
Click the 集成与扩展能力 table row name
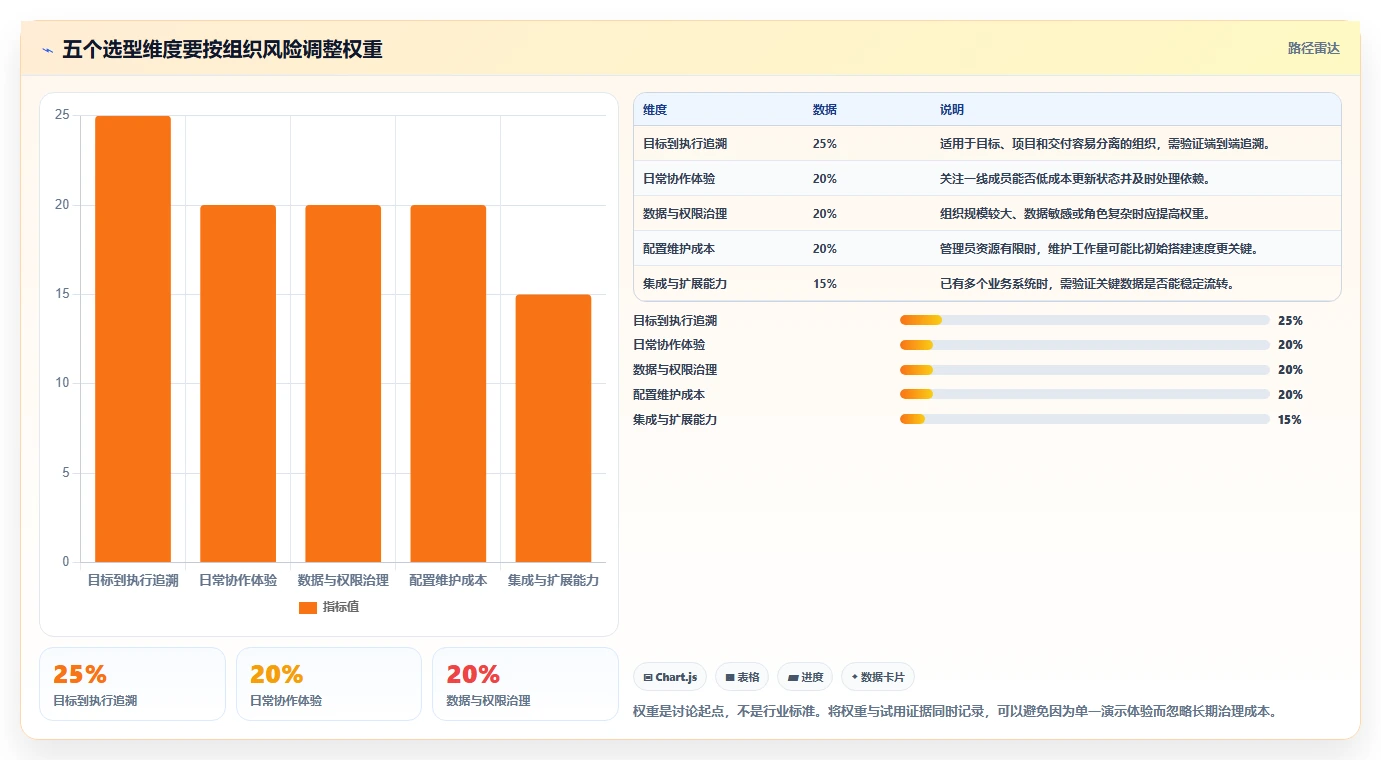pos(685,284)
